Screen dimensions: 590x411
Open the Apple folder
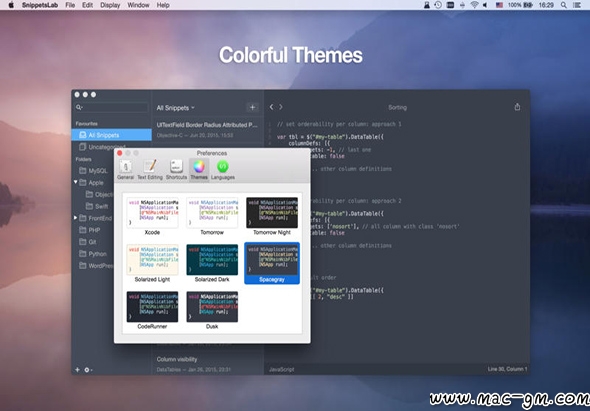[x=91, y=183]
